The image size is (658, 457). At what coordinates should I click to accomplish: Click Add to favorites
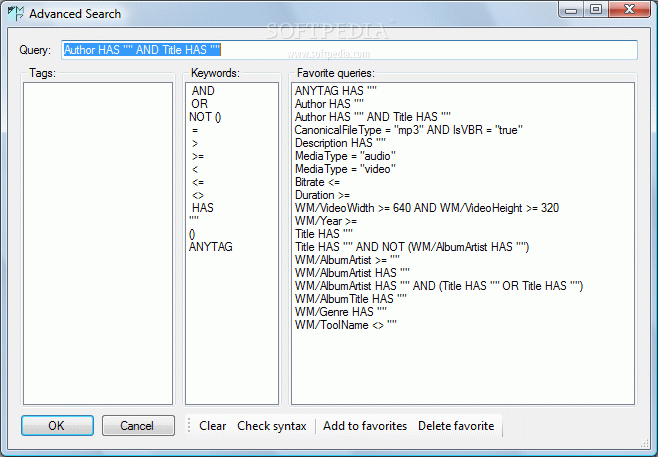pyautogui.click(x=365, y=426)
